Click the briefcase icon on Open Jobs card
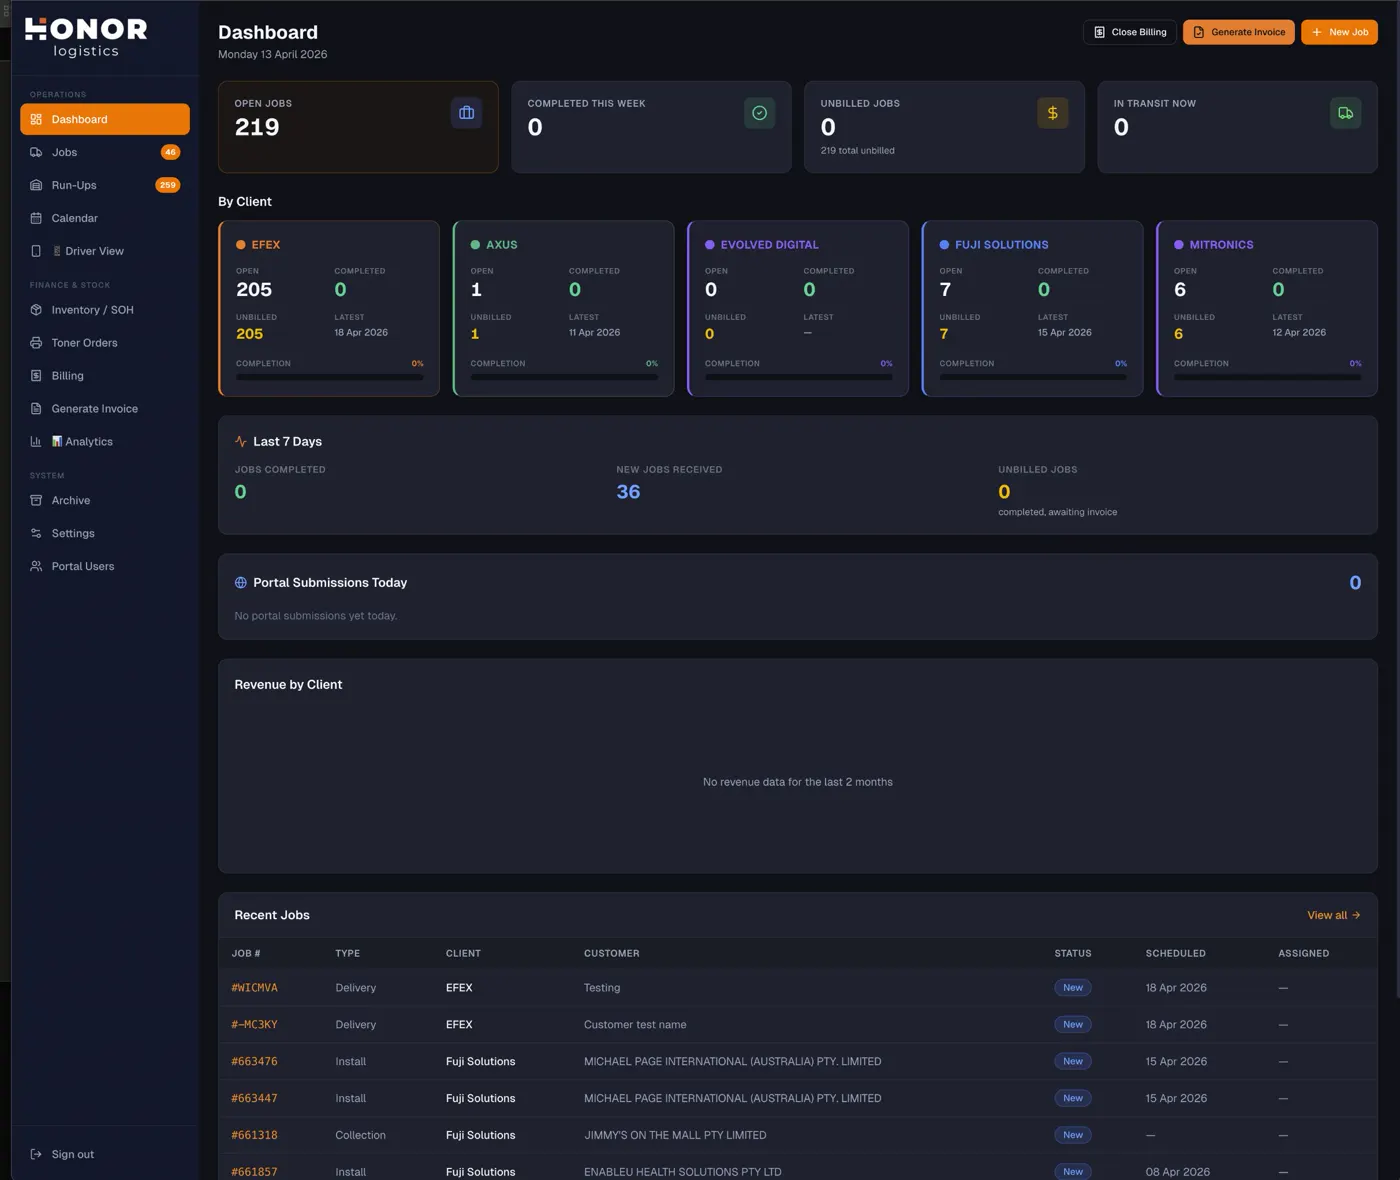 coord(466,113)
